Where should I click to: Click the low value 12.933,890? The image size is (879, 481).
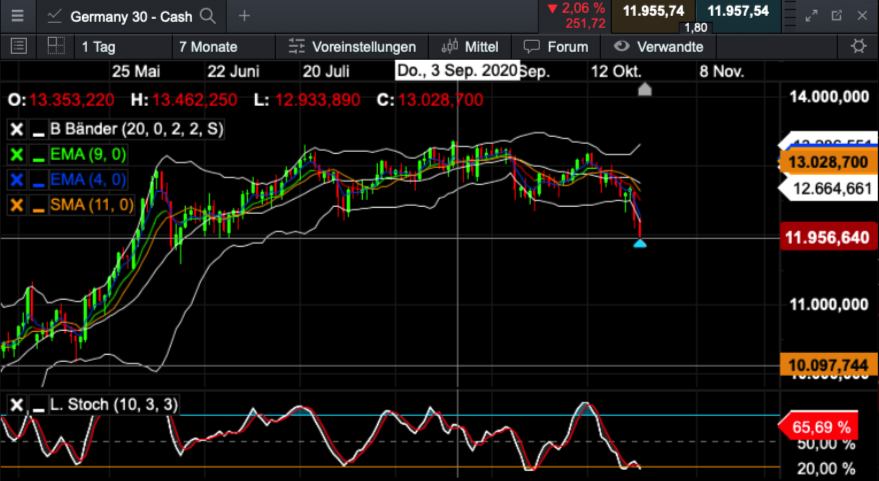317,100
